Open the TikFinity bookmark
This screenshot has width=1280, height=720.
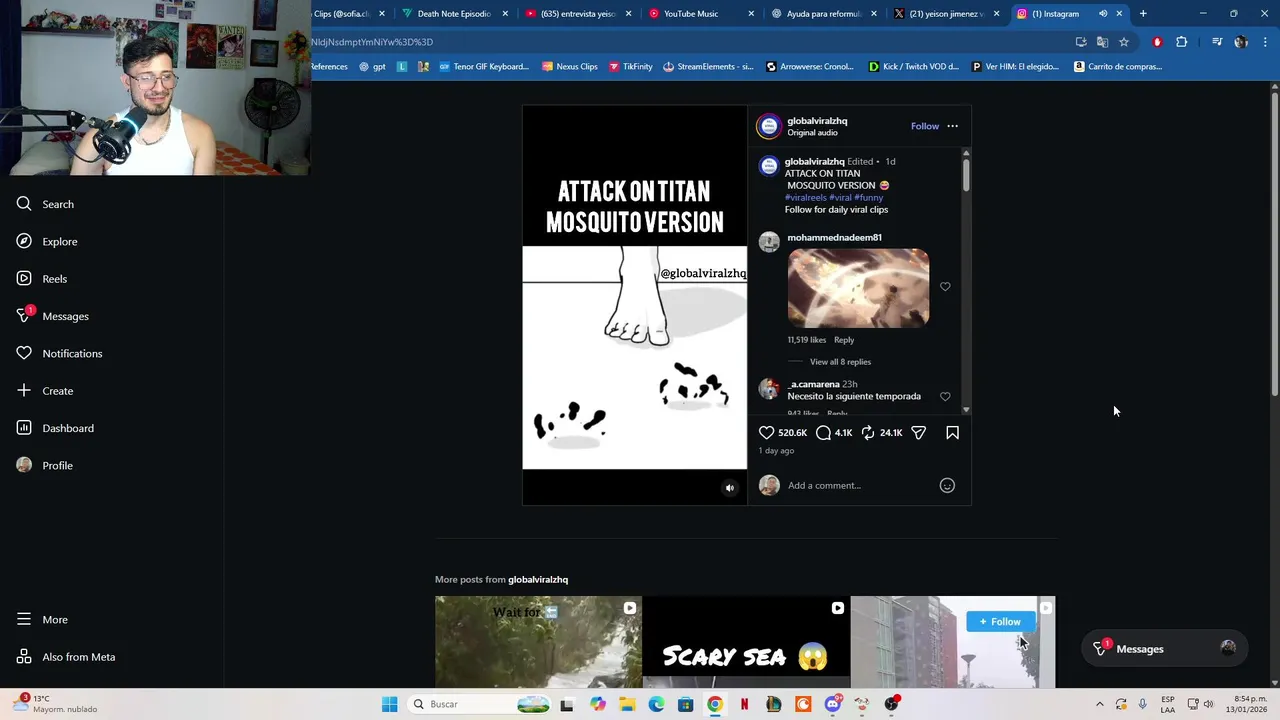click(x=631, y=67)
